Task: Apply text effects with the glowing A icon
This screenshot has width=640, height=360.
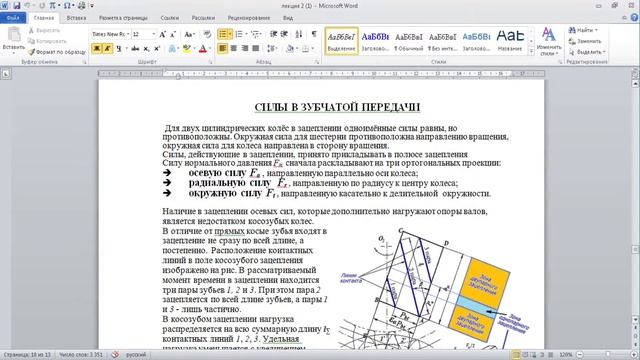Action: (x=172, y=49)
